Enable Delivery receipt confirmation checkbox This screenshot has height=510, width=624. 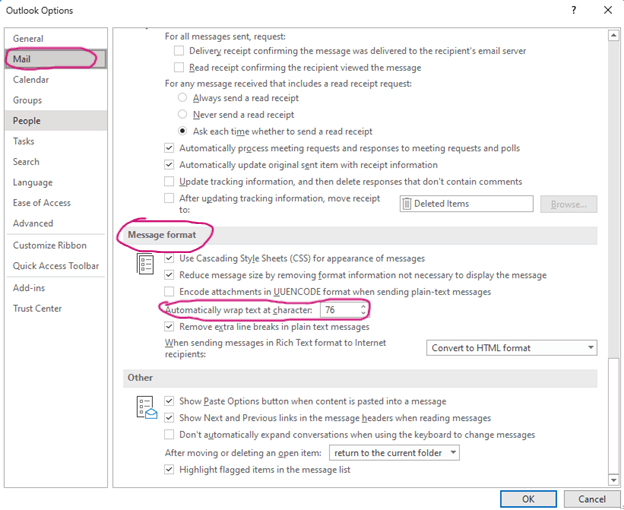[179, 51]
